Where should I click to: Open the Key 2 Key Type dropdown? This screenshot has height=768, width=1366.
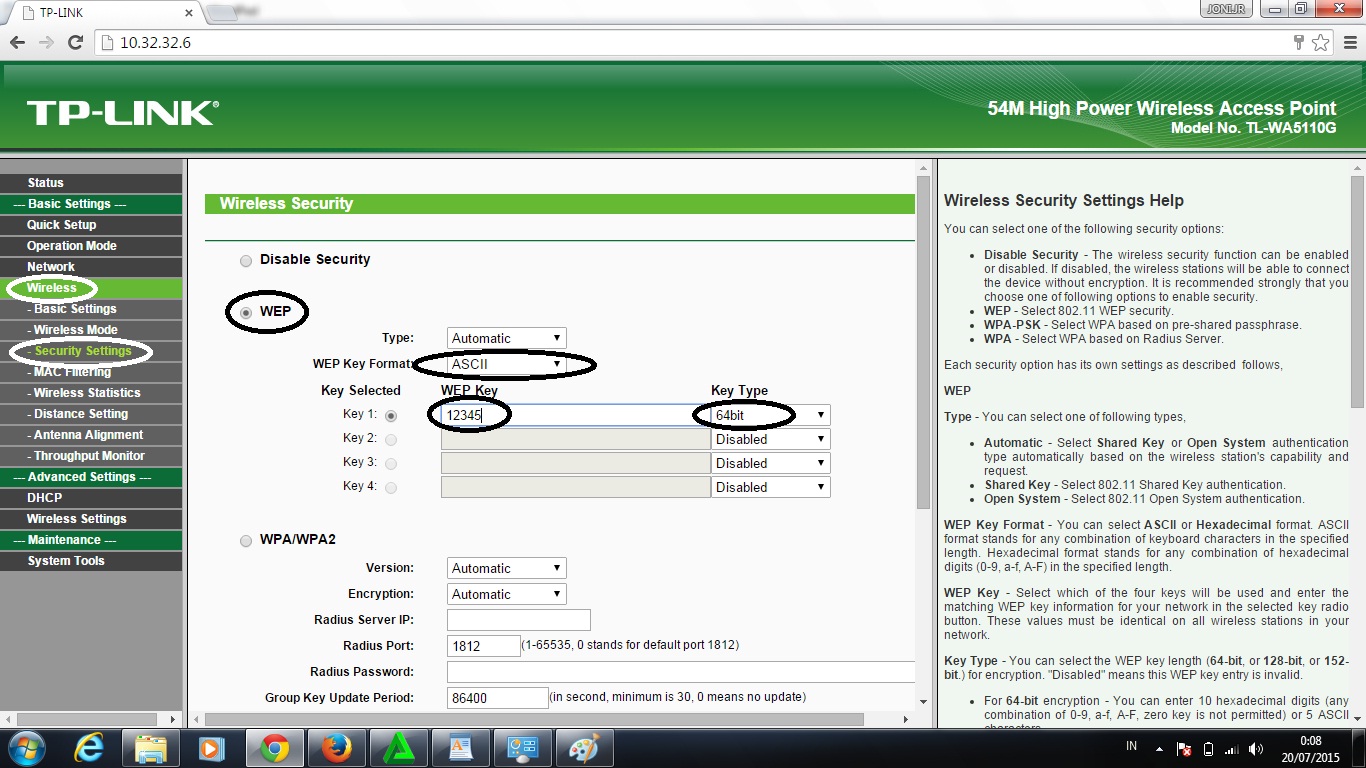[771, 439]
